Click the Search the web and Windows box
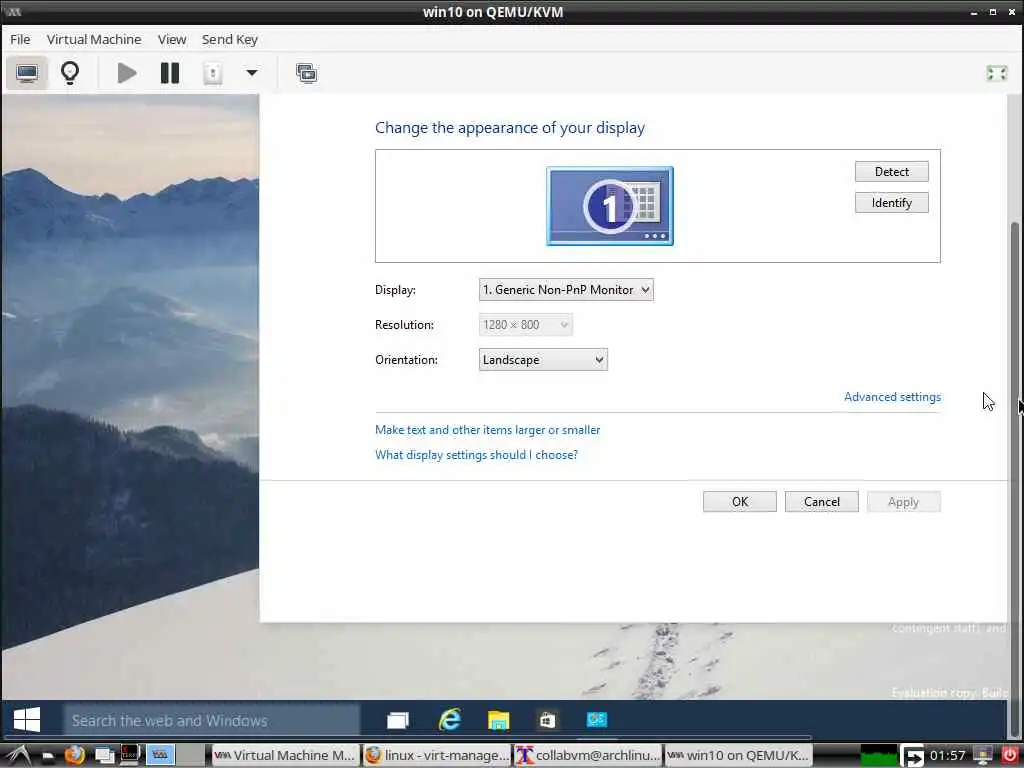Image resolution: width=1024 pixels, height=768 pixels. point(212,720)
